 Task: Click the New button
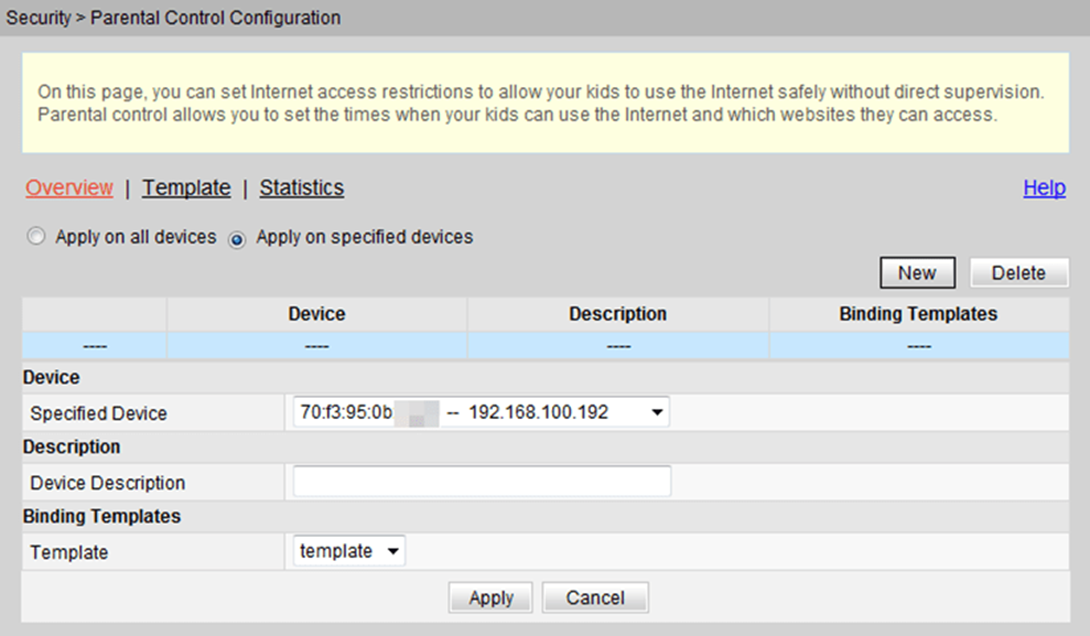[x=918, y=272]
